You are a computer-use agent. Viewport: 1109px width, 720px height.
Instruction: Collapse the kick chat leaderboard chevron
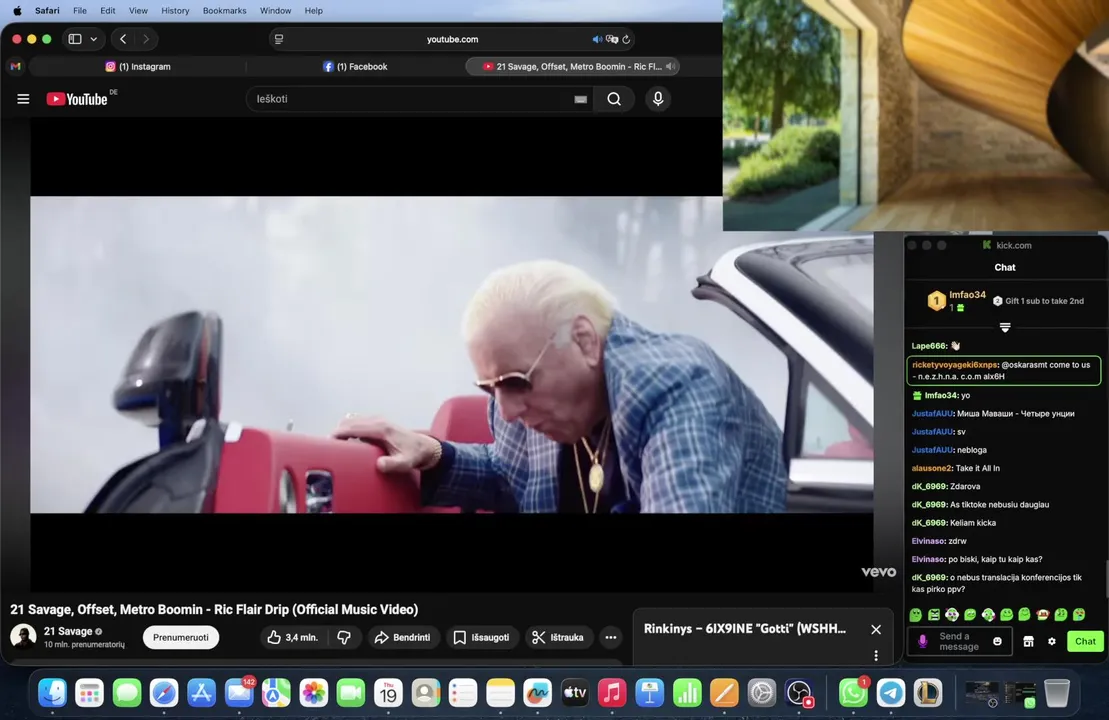[x=1004, y=327]
